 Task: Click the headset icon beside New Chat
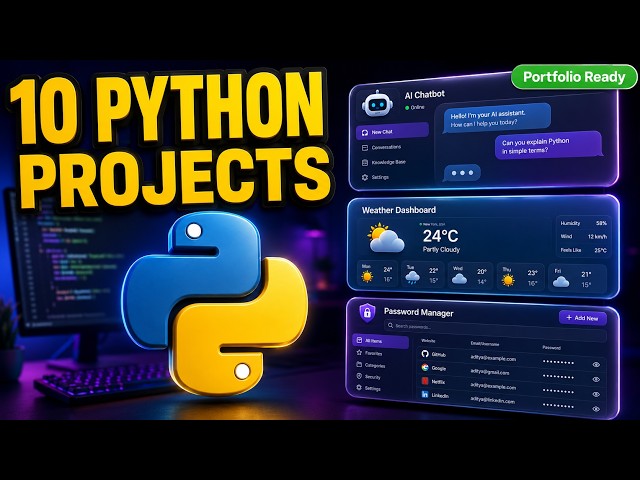point(365,132)
